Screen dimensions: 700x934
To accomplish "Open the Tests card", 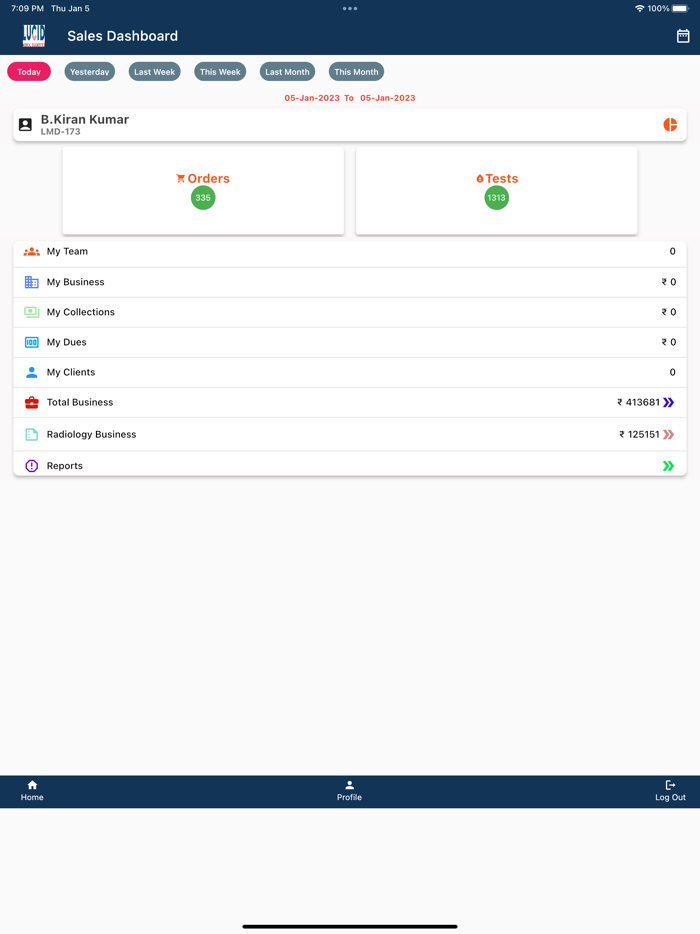I will (x=496, y=191).
